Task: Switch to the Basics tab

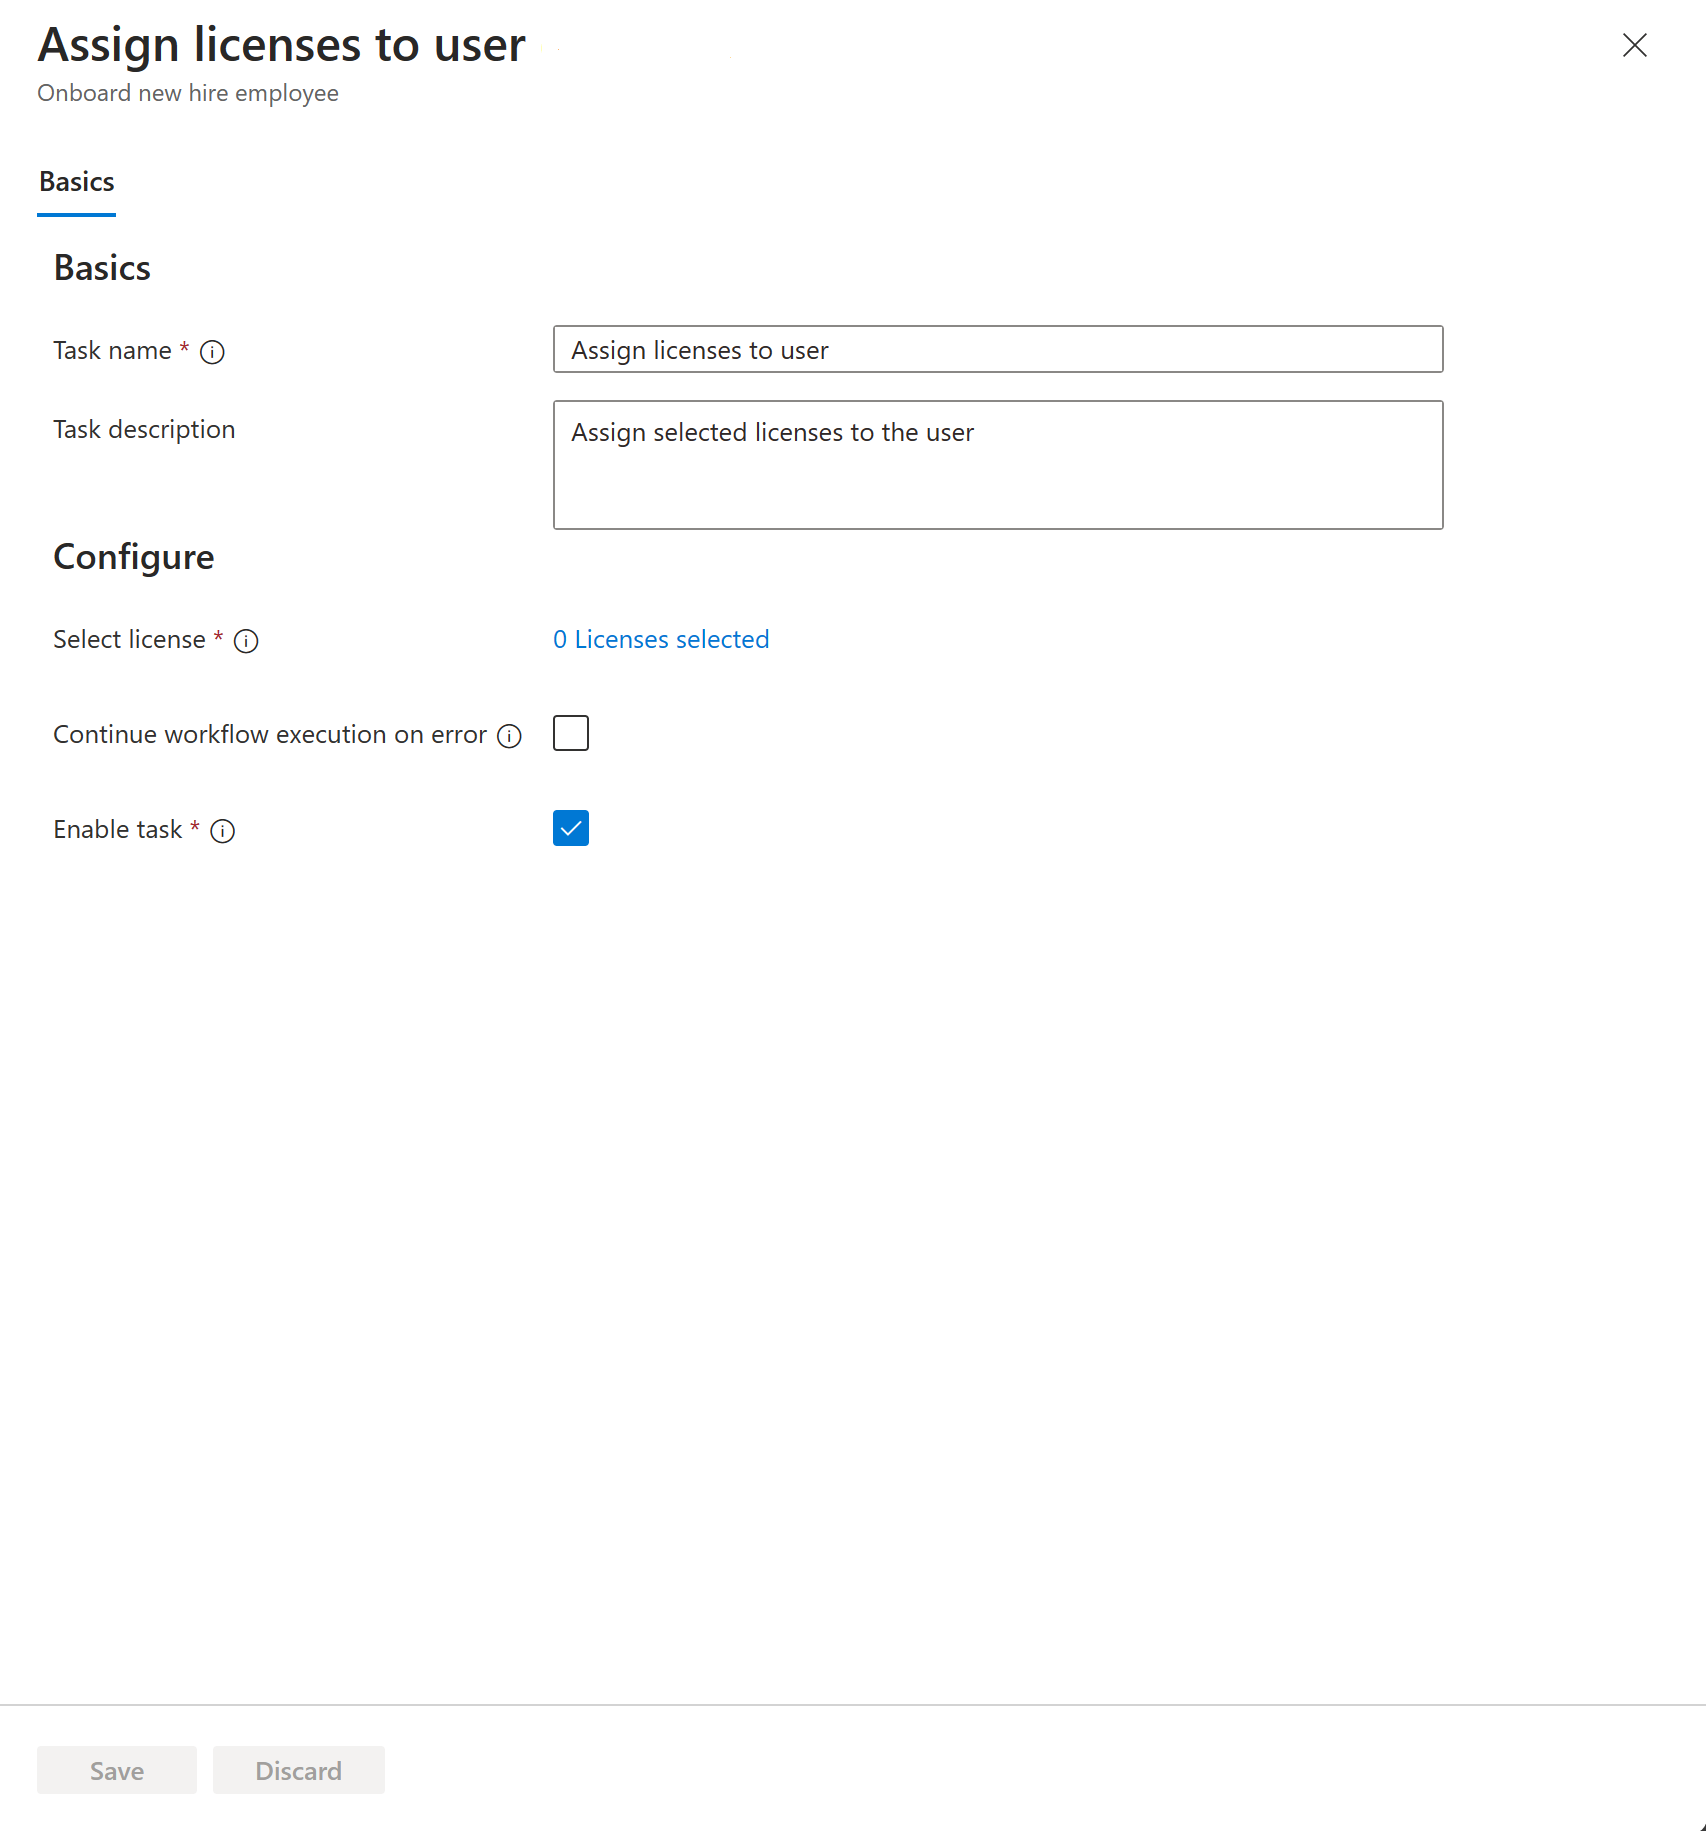Action: click(x=75, y=181)
